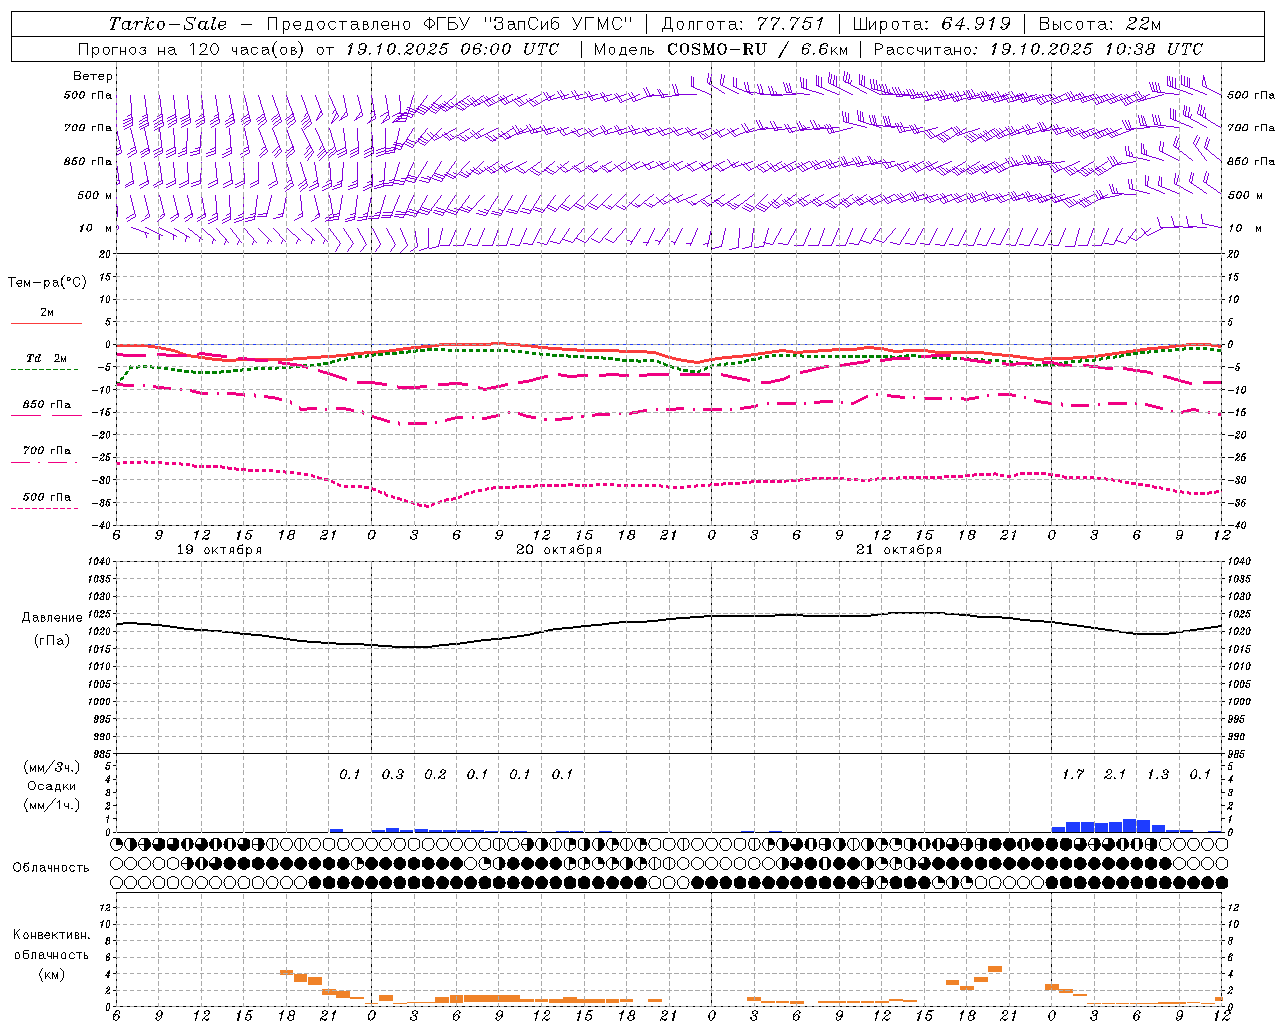Click the '(км)' convective unit label
Viewport: 1280px width, 1024px height.
51,973
